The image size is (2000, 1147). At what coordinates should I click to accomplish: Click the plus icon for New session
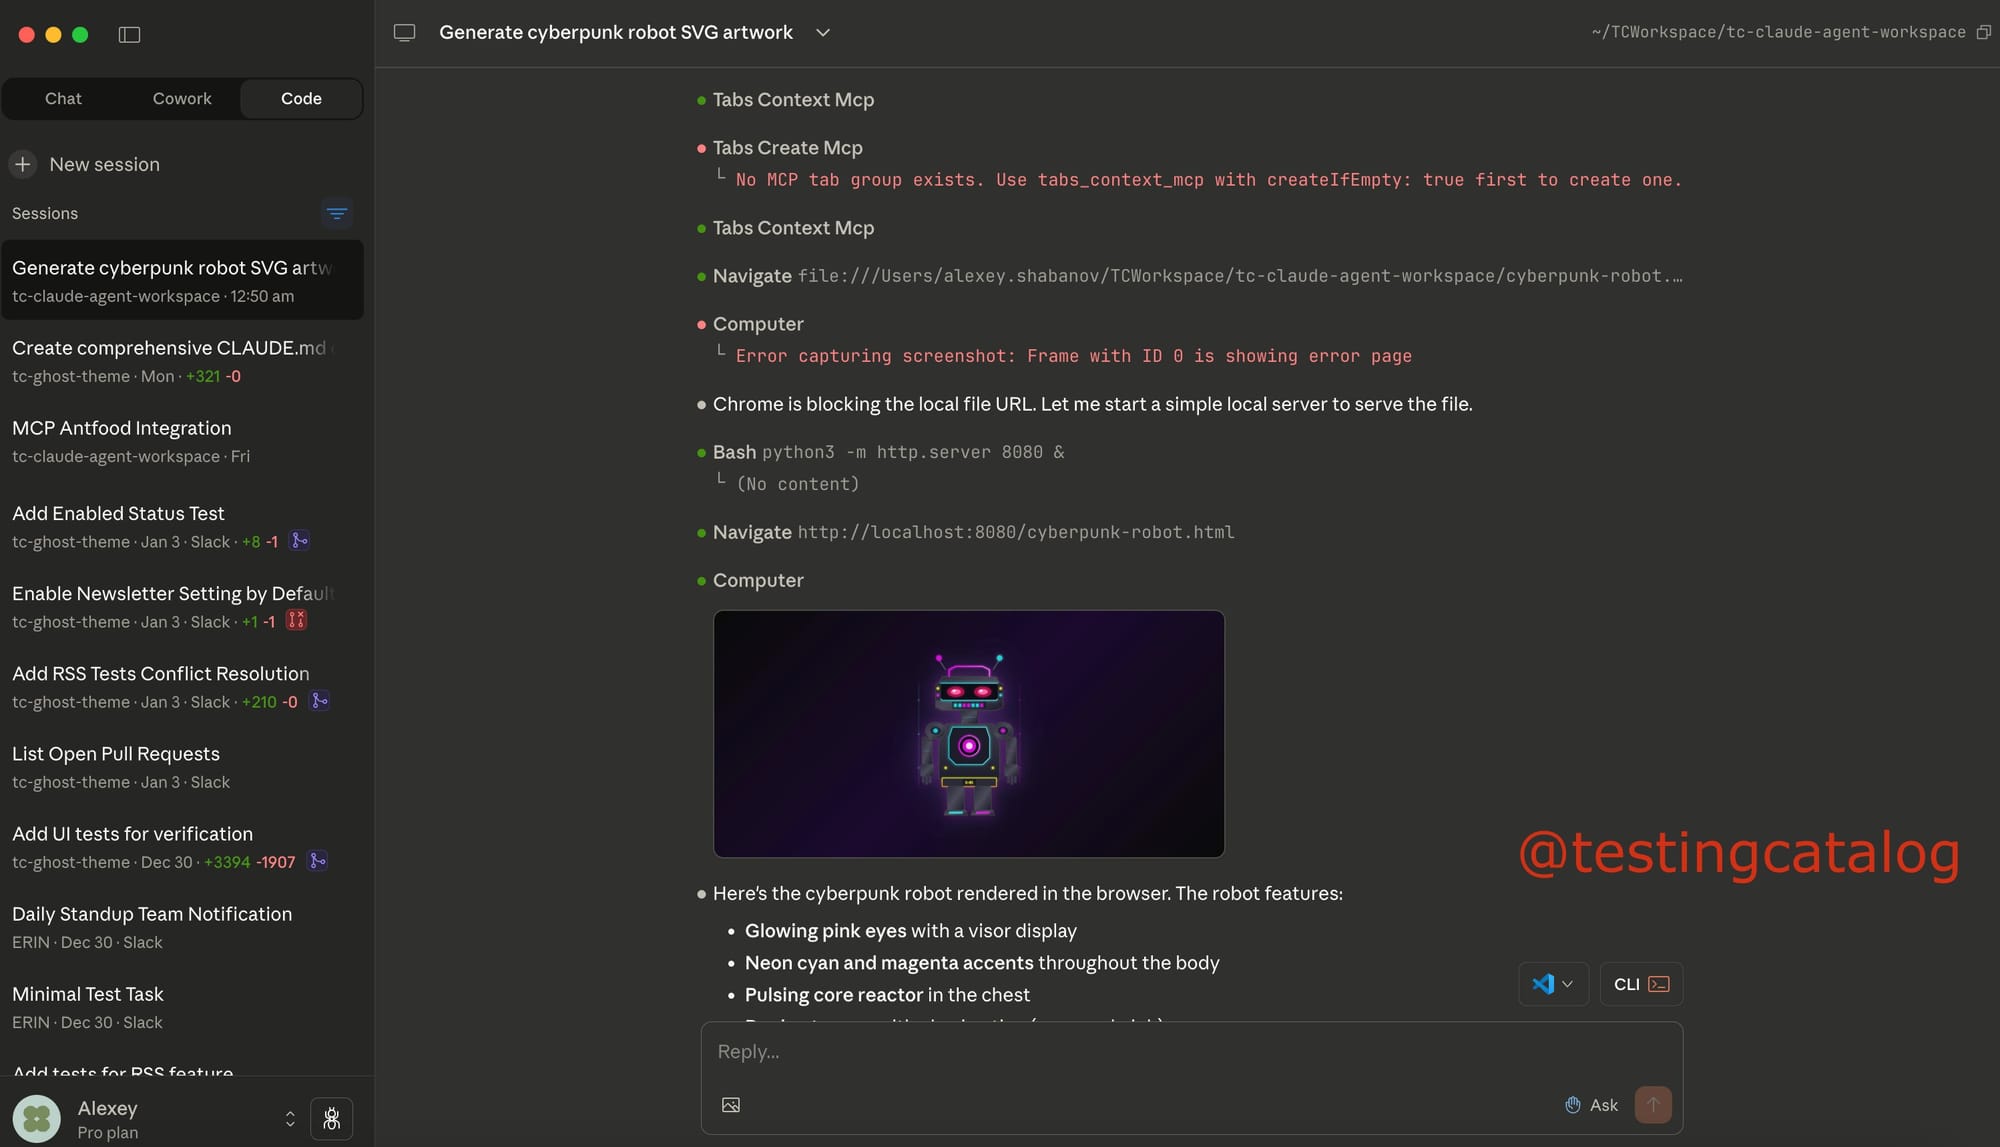pyautogui.click(x=23, y=164)
